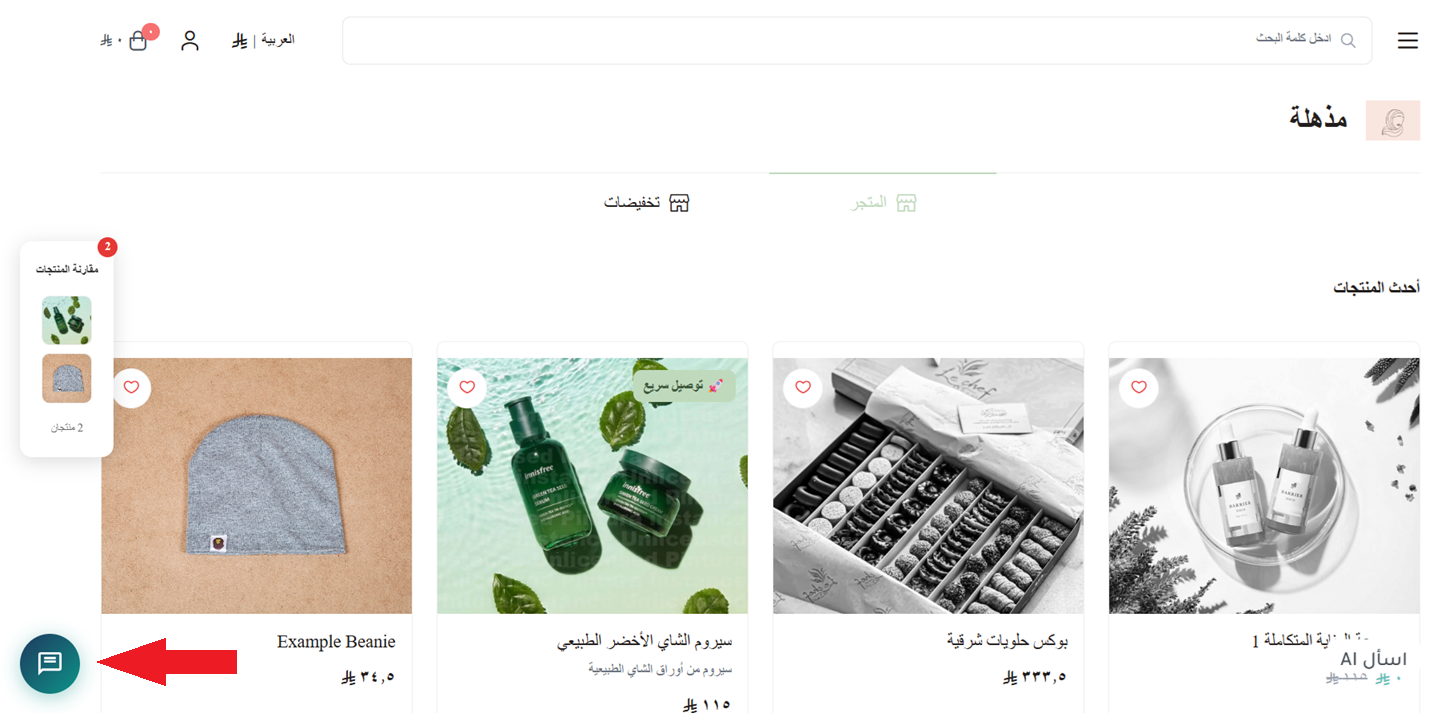1432x713 pixels.
Task: Open the hamburger menu icon
Action: click(1407, 40)
